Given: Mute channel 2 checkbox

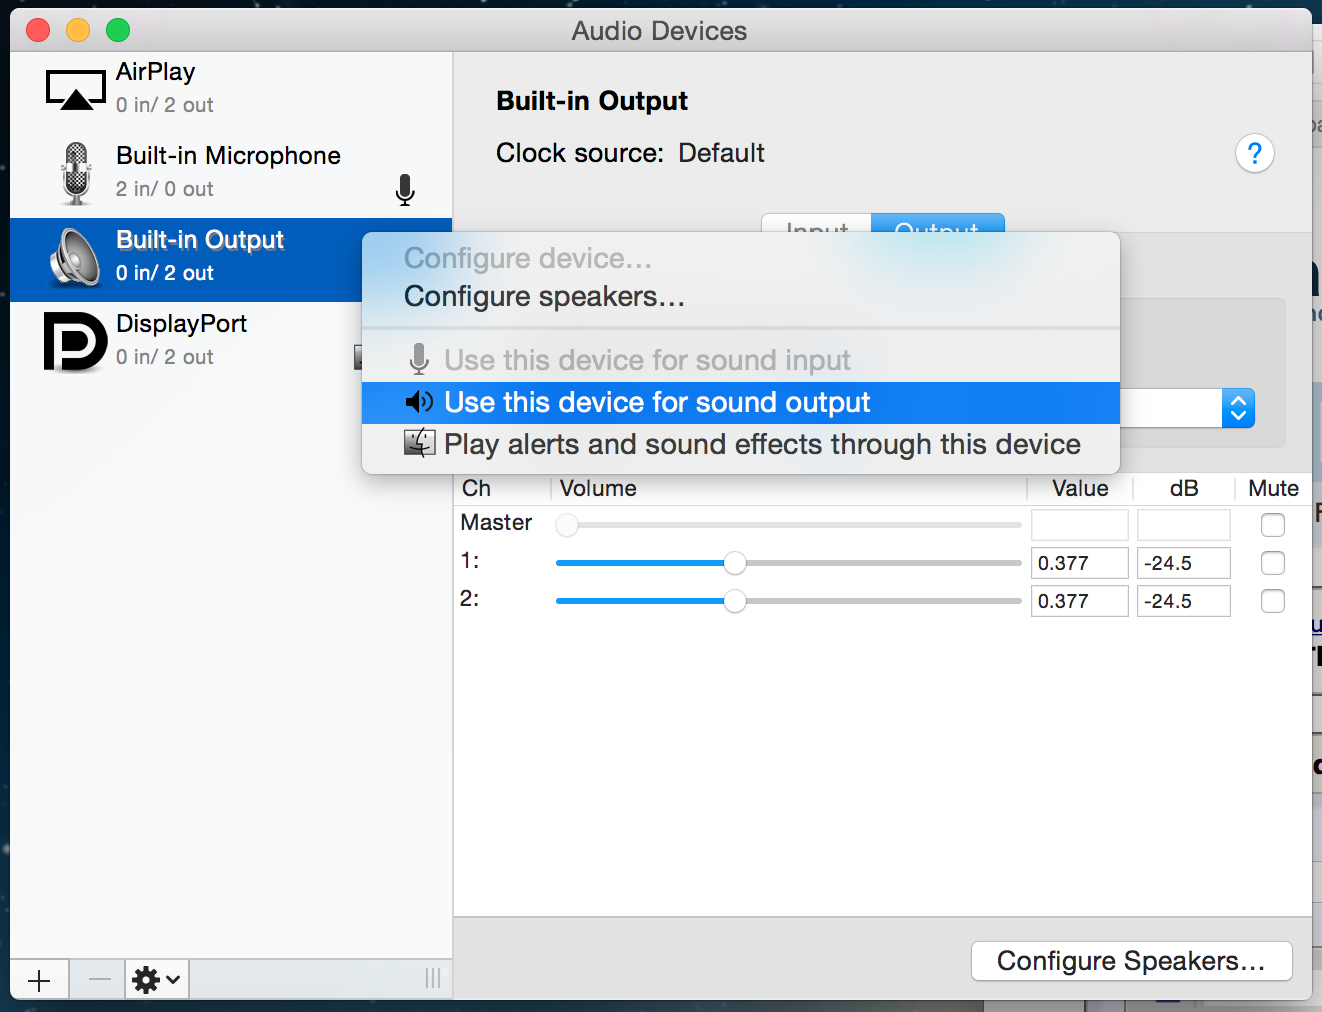Looking at the screenshot, I should (1273, 601).
